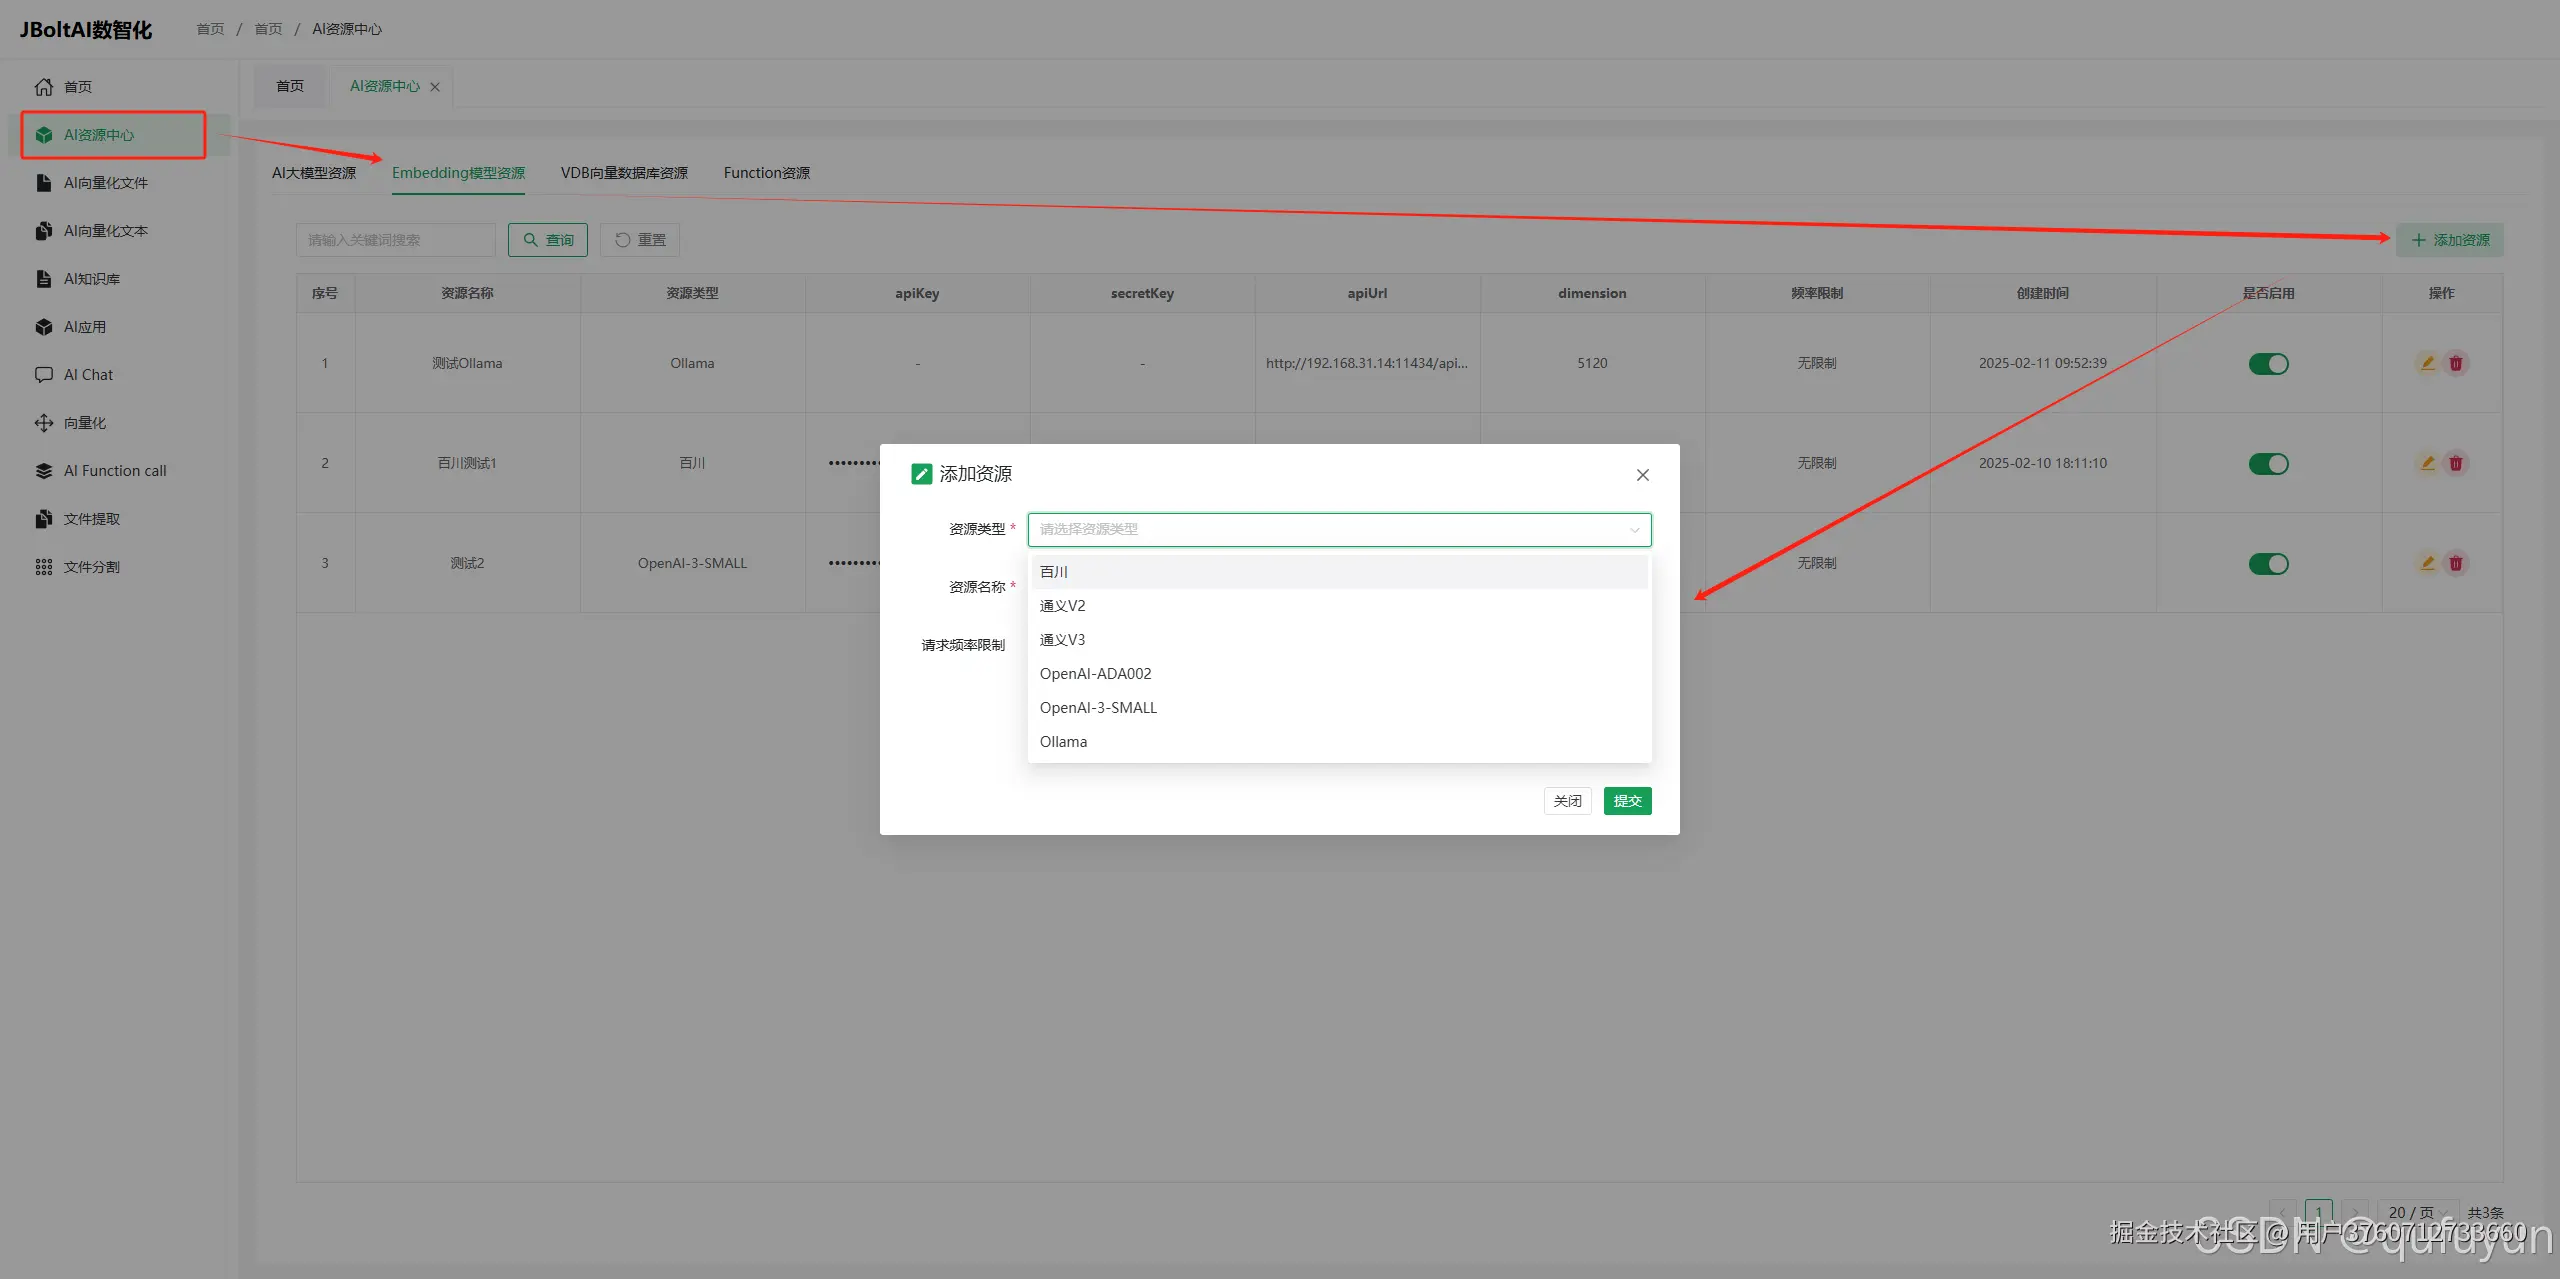The image size is (2560, 1279).
Task: Toggle the enable switch for 百川测试1
Action: tap(2268, 464)
